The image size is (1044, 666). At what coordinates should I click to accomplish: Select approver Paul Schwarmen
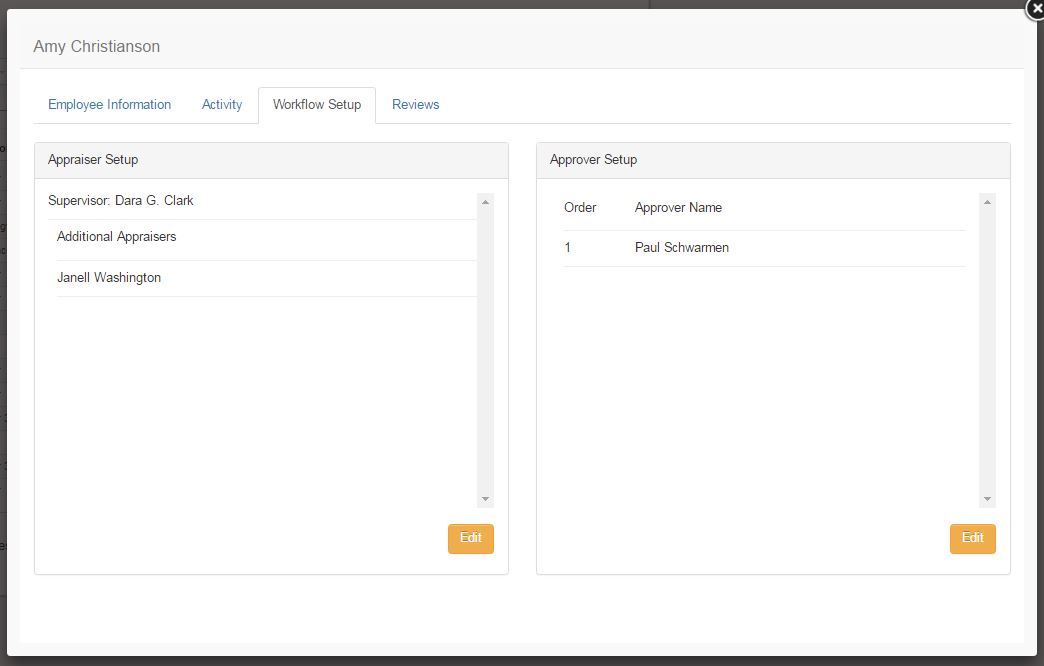click(682, 248)
